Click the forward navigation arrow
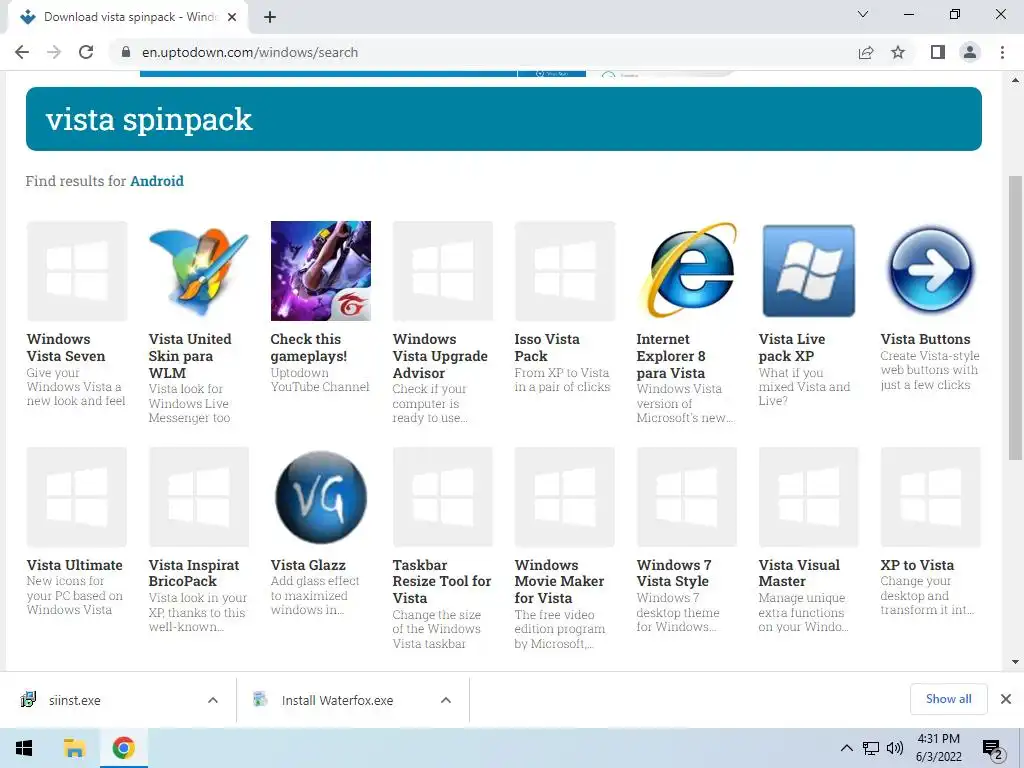 tap(54, 52)
